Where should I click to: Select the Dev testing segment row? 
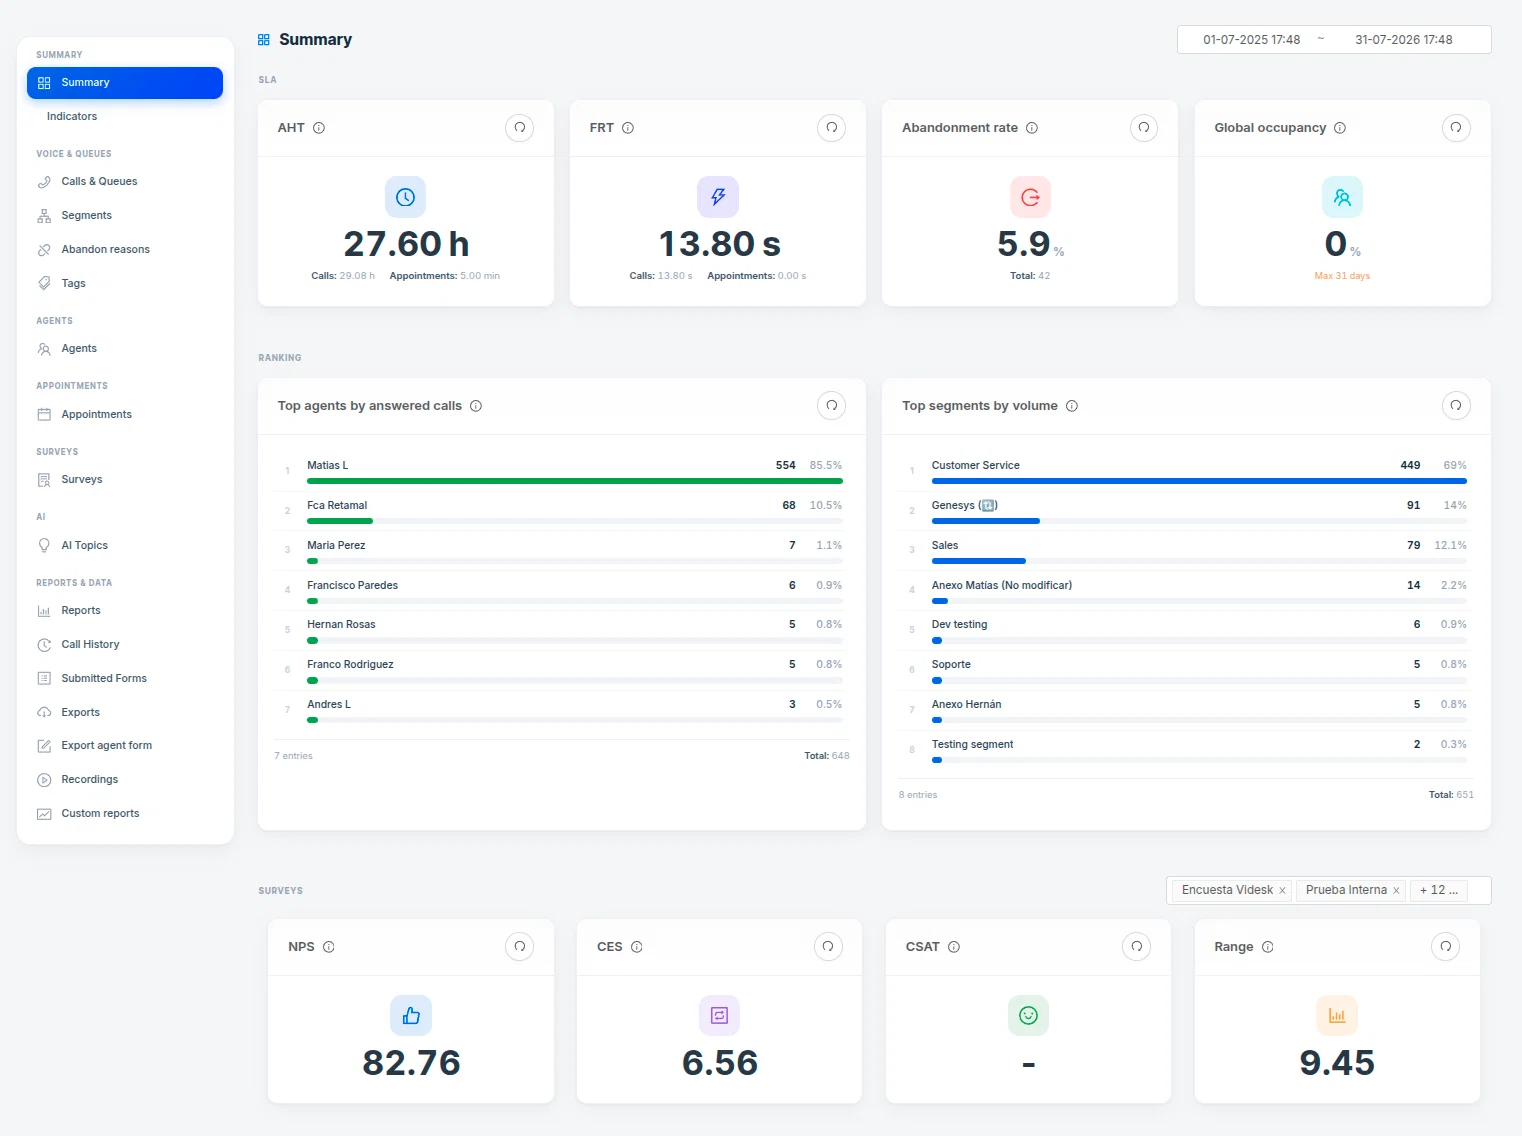pyautogui.click(x=1186, y=630)
